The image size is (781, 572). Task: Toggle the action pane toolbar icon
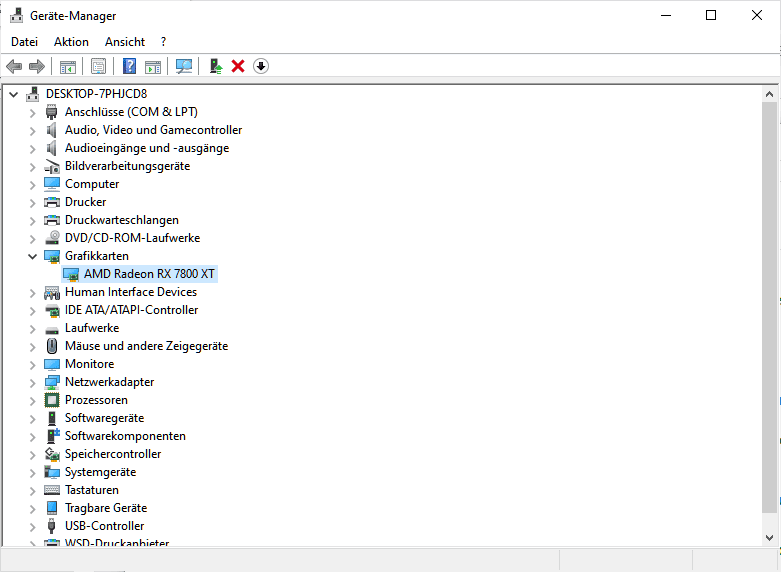click(153, 66)
